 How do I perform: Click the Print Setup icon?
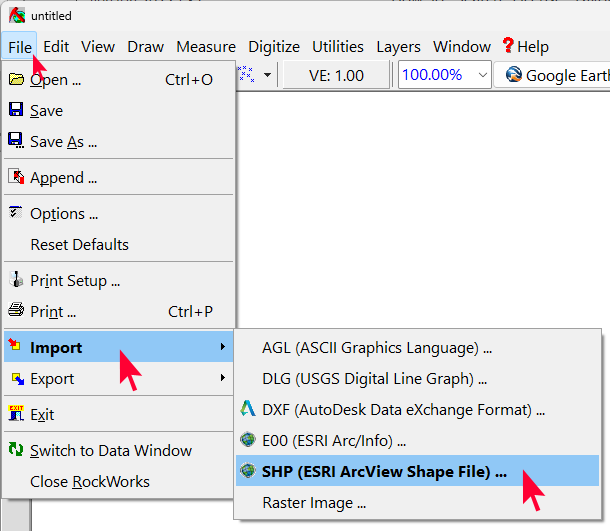[16, 281]
